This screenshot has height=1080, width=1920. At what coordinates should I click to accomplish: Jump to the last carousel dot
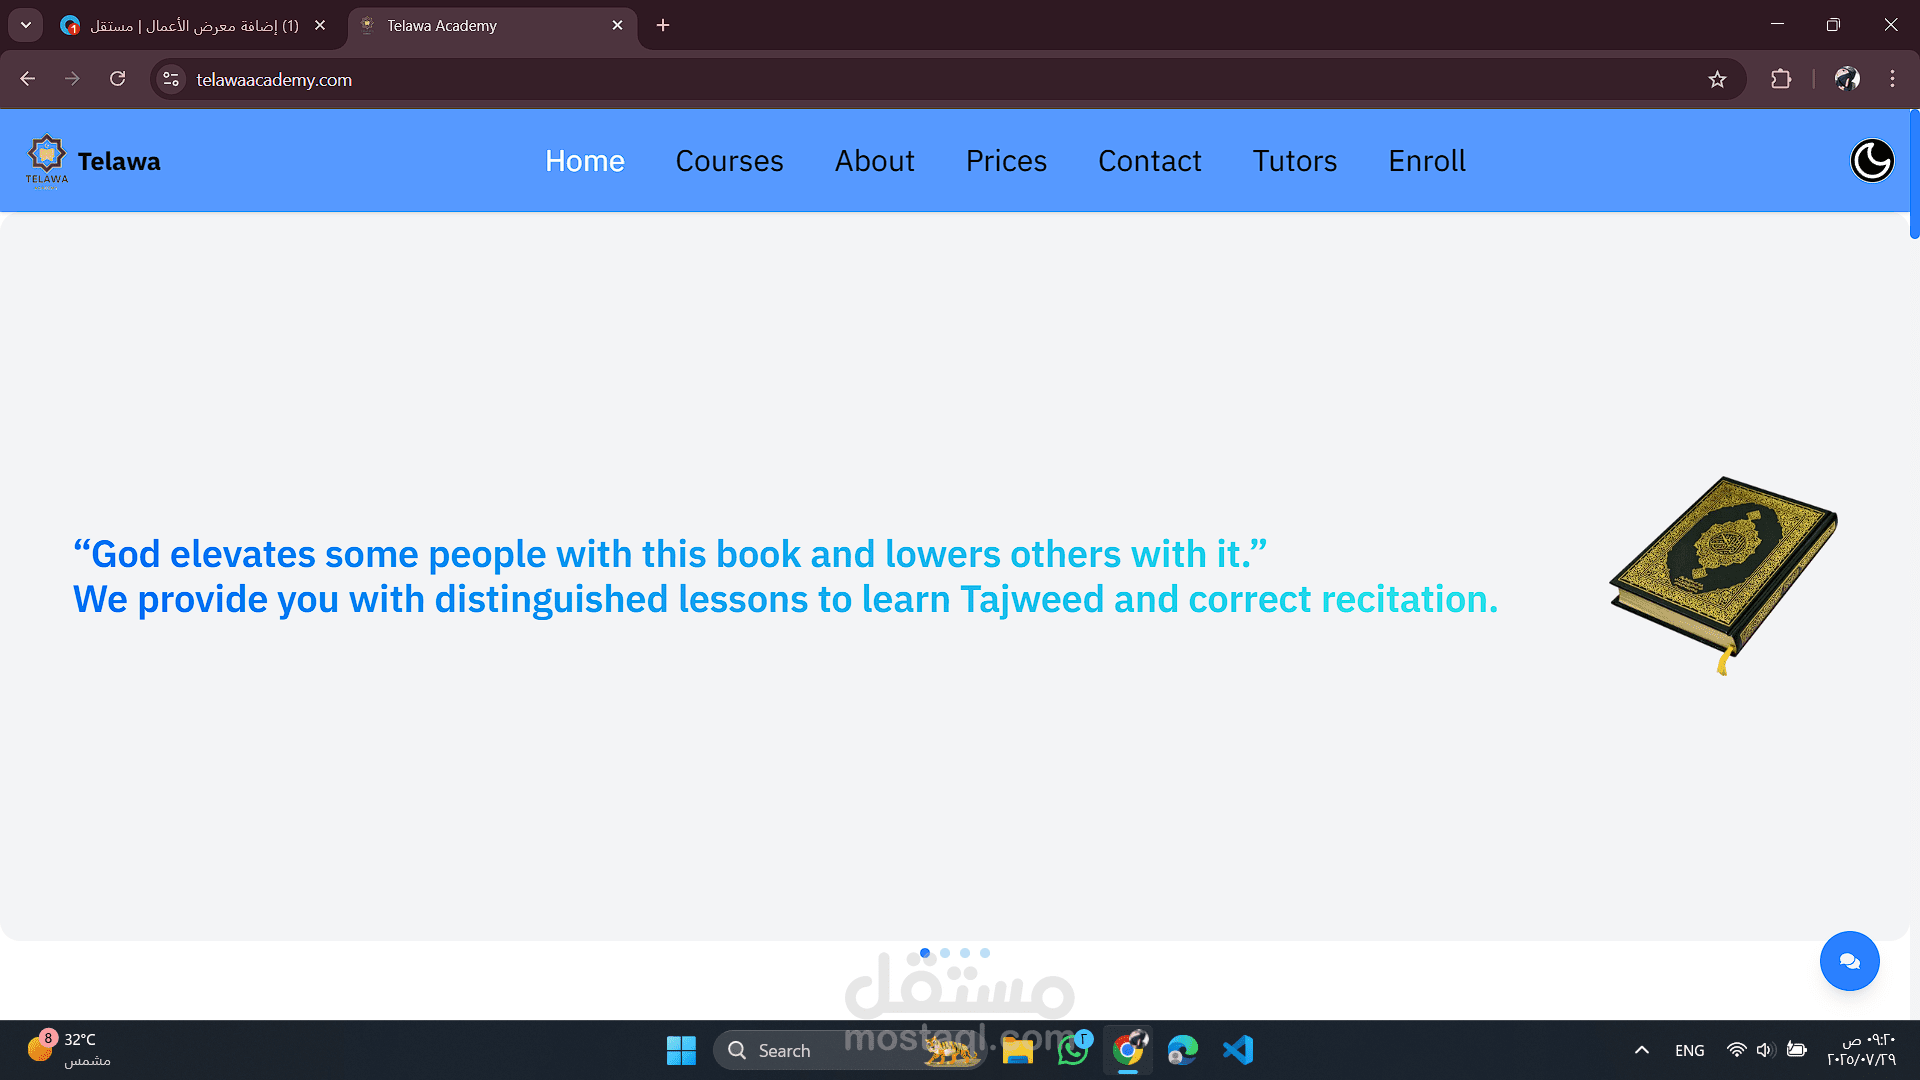click(985, 953)
